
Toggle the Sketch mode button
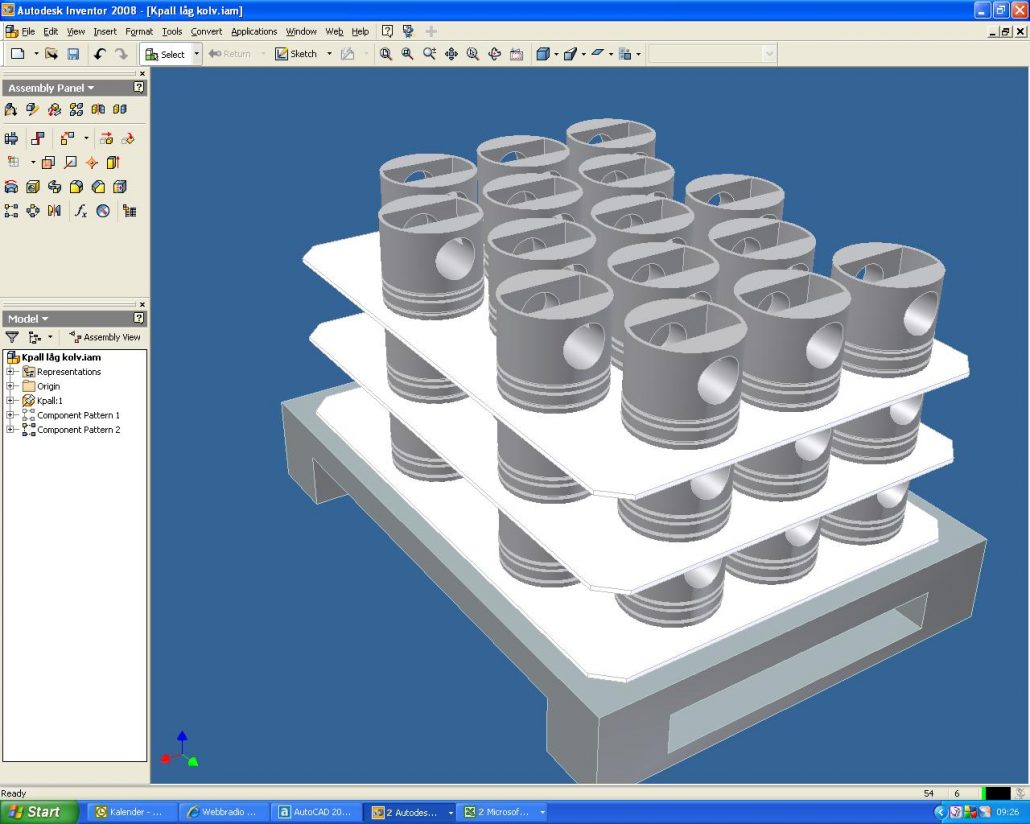pyautogui.click(x=296, y=54)
